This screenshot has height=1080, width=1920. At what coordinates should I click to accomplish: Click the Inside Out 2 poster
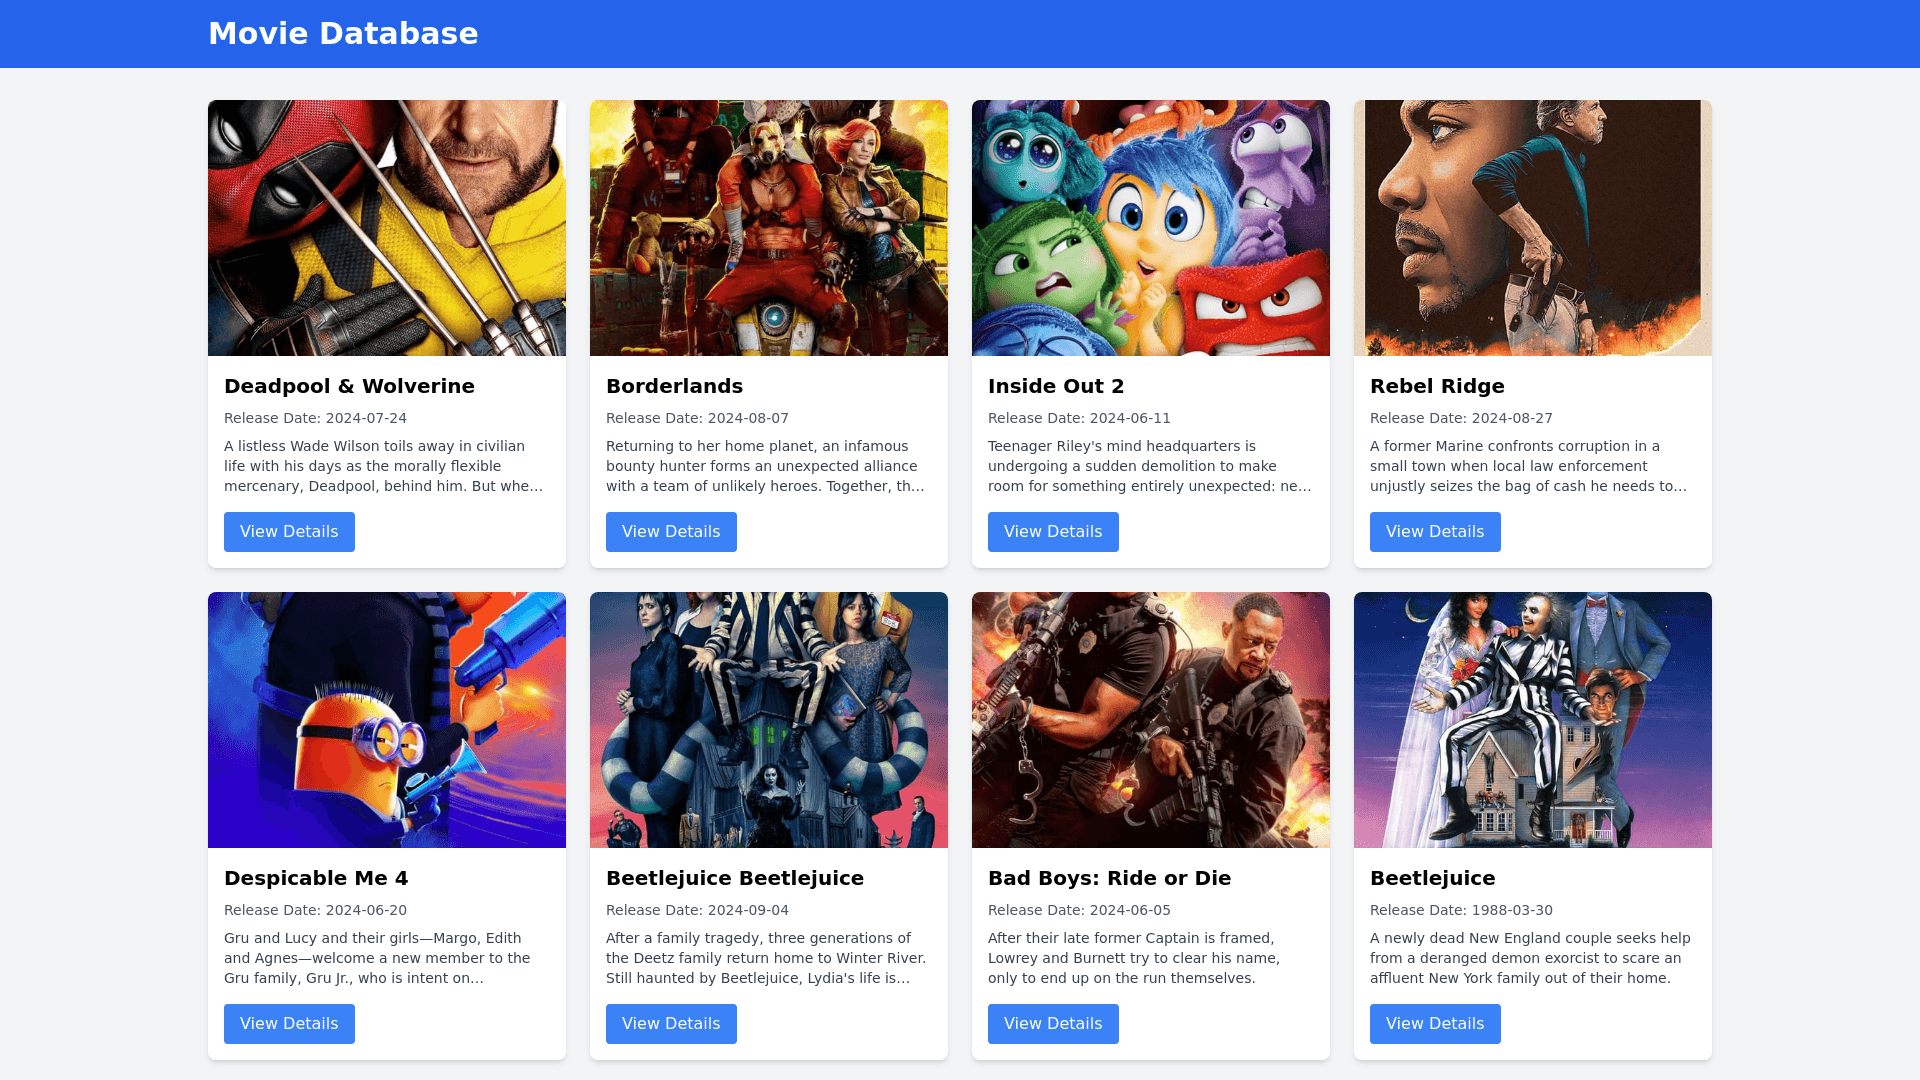[x=1151, y=228]
